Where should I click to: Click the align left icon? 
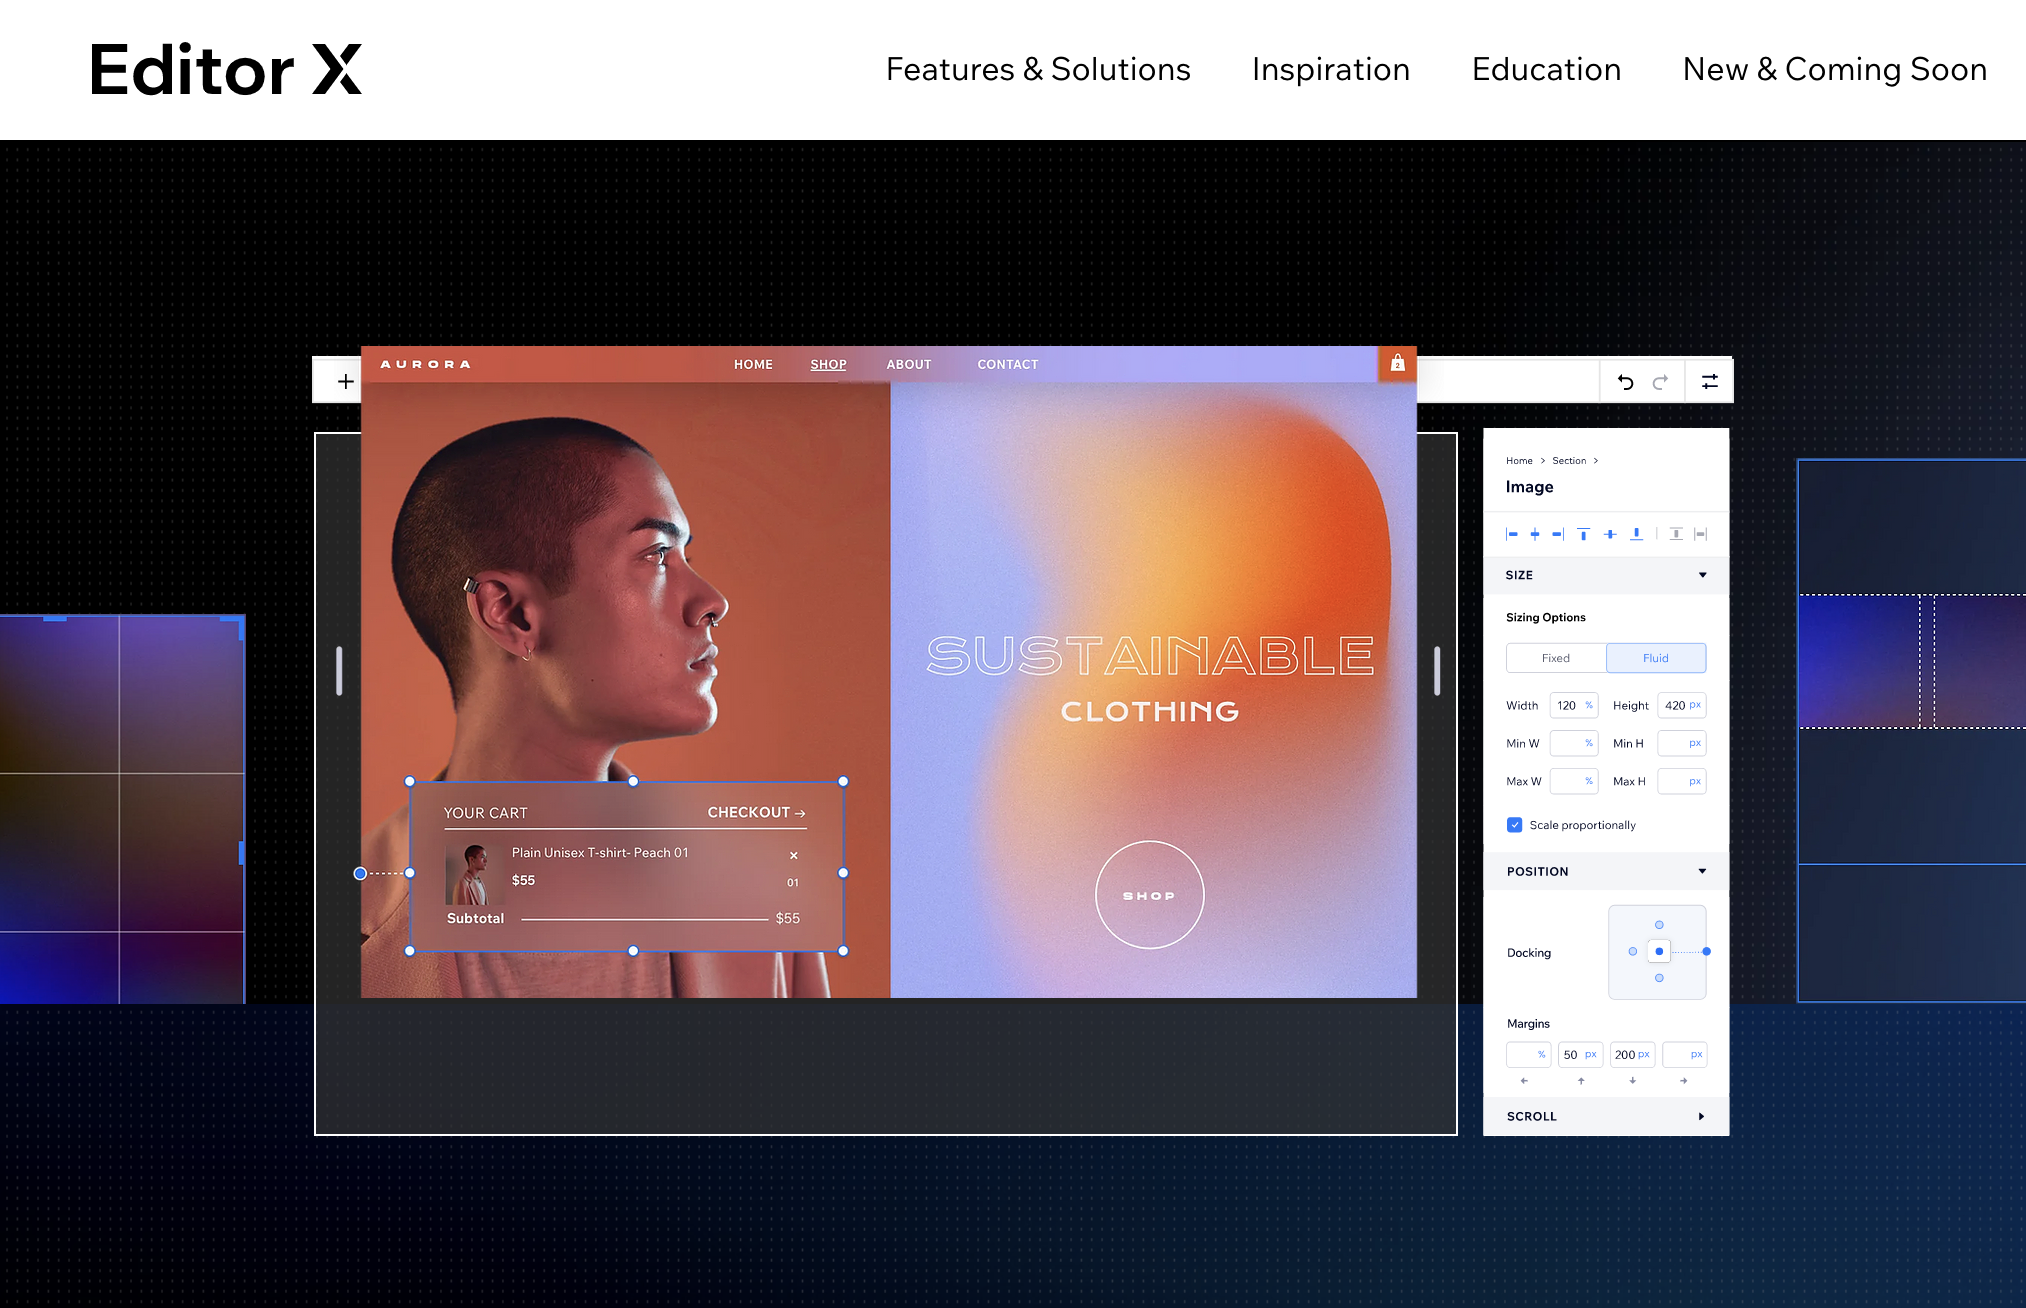1512,534
